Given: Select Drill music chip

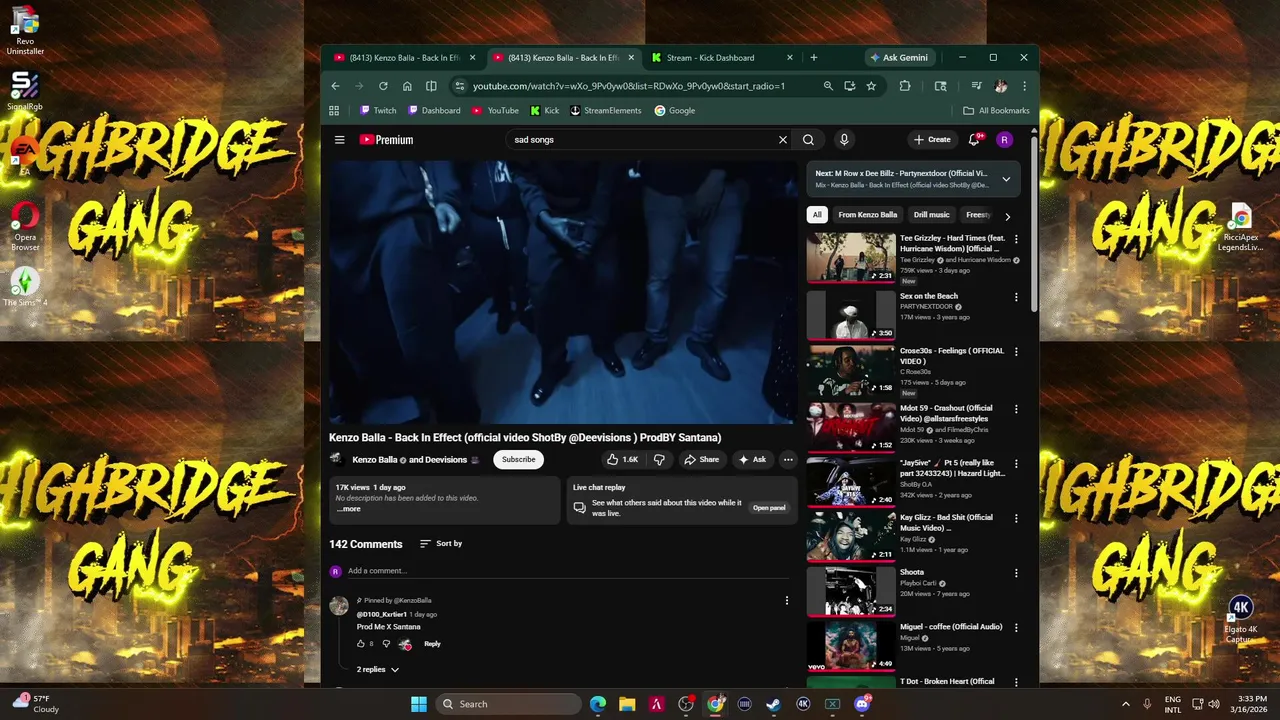Looking at the screenshot, I should (932, 215).
